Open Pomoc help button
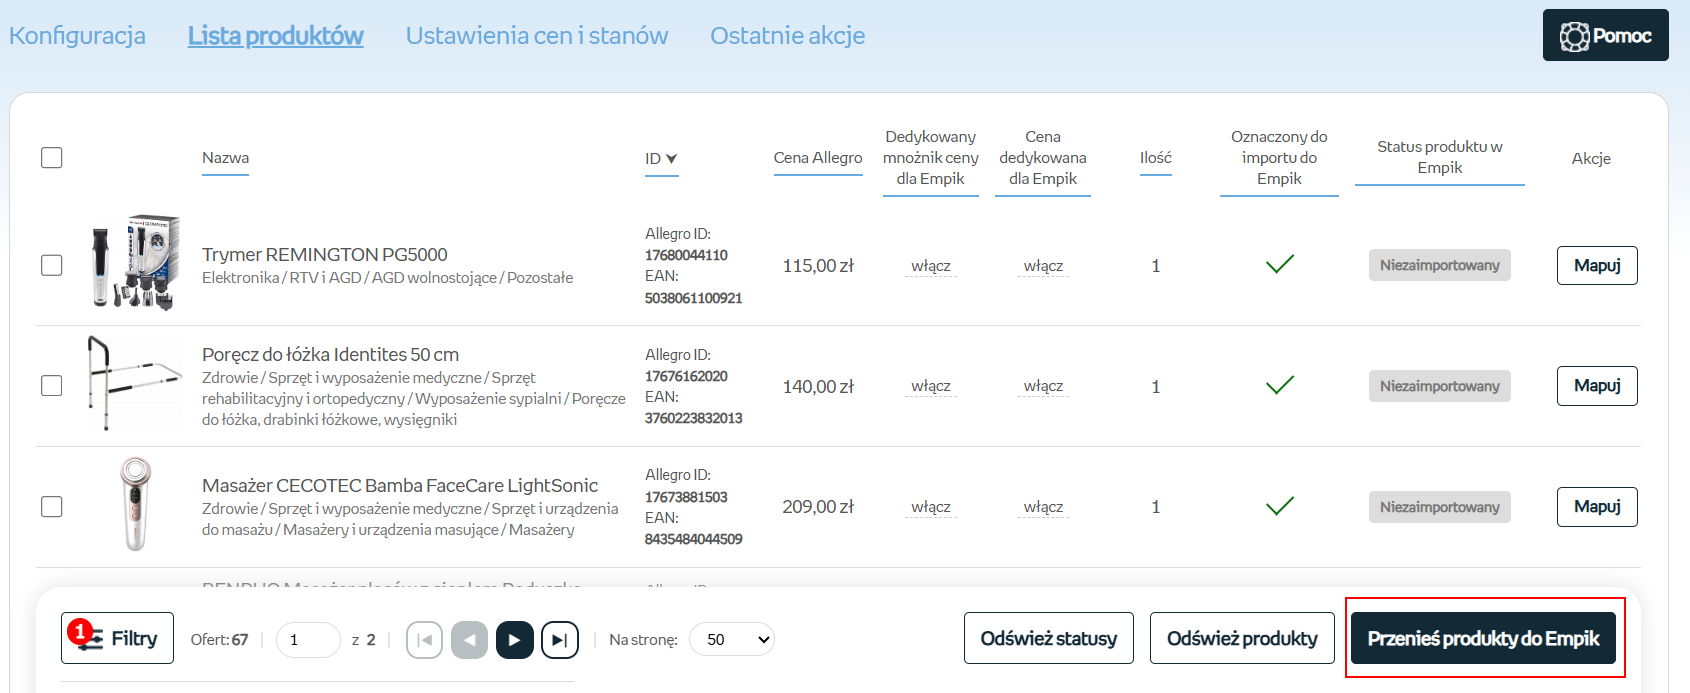Image resolution: width=1690 pixels, height=693 pixels. pyautogui.click(x=1605, y=36)
